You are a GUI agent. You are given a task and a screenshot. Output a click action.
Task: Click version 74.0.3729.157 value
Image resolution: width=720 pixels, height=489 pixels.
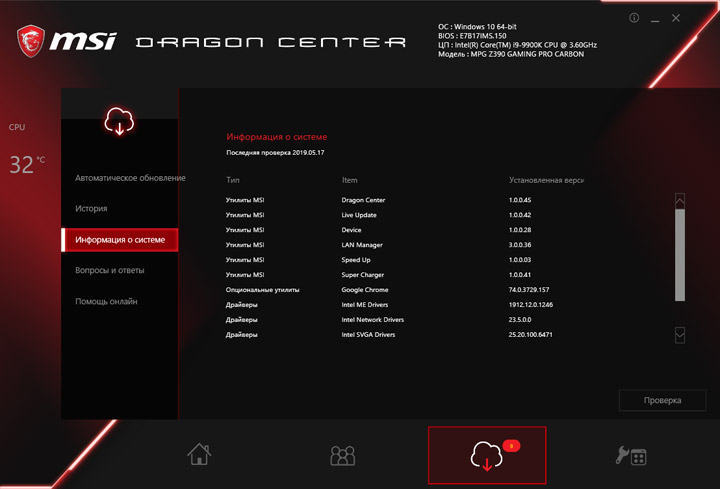click(x=529, y=290)
